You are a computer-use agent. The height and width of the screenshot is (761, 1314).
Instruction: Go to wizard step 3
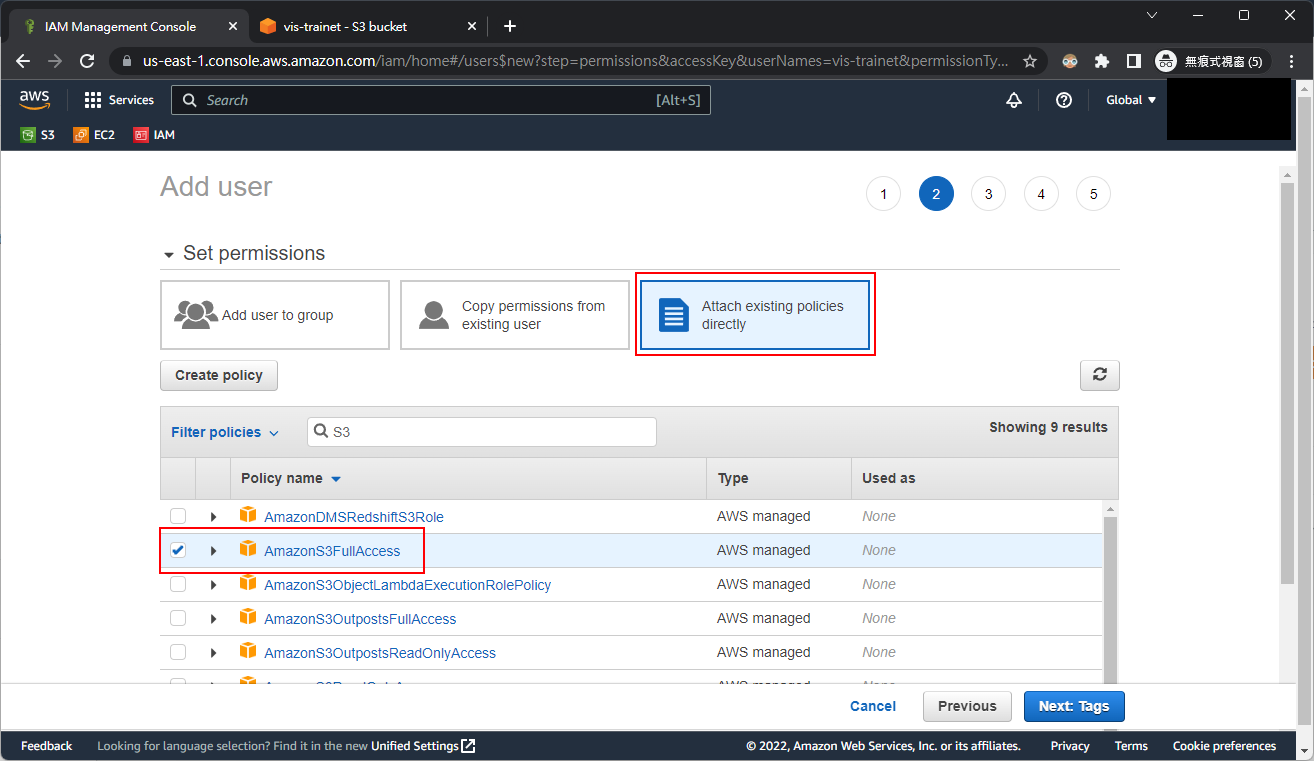pyautogui.click(x=988, y=194)
